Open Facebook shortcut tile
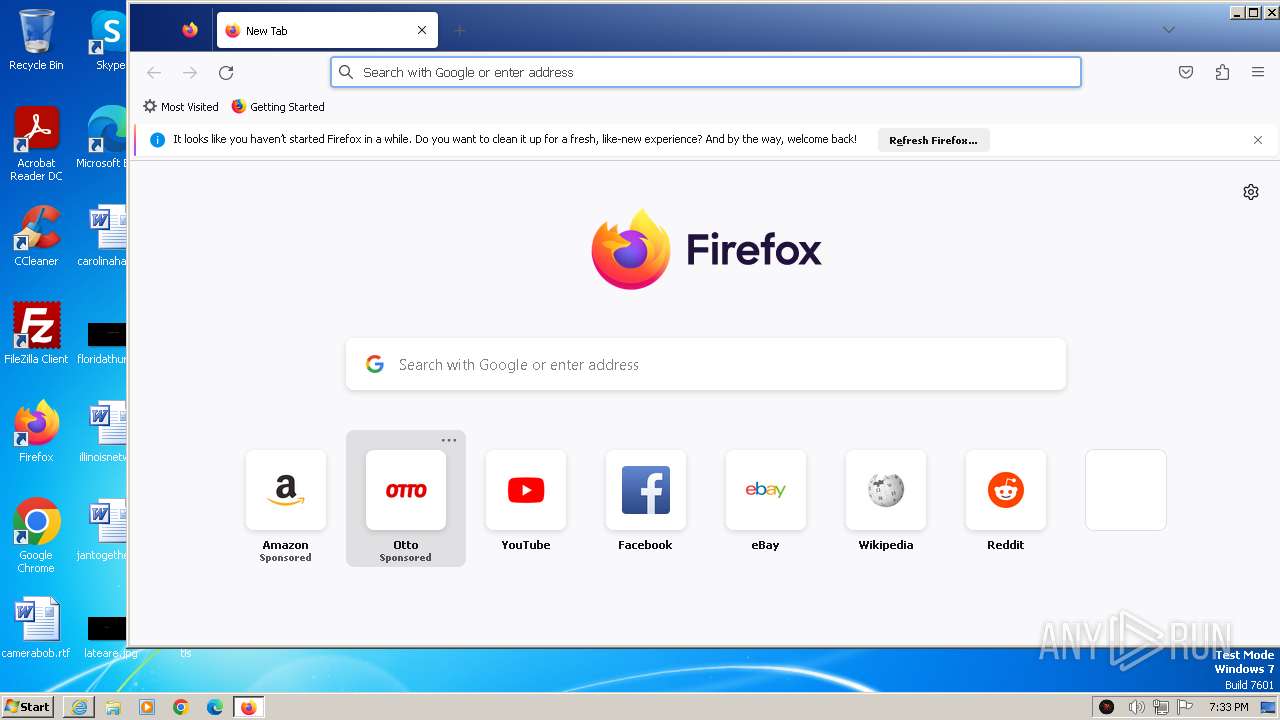Image resolution: width=1280 pixels, height=720 pixels. pyautogui.click(x=646, y=498)
